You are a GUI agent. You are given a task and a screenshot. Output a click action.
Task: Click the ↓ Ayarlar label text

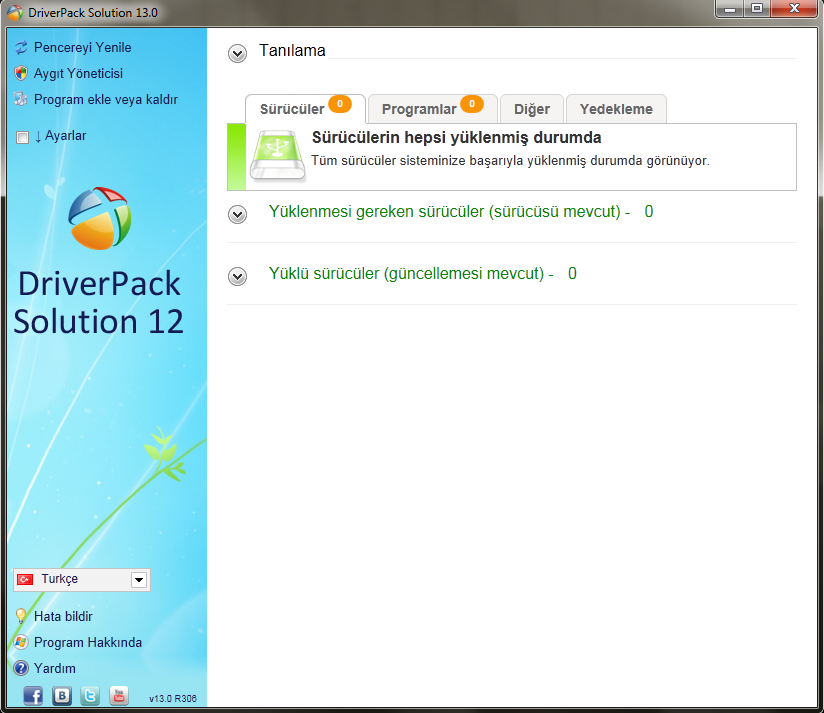pyautogui.click(x=60, y=136)
